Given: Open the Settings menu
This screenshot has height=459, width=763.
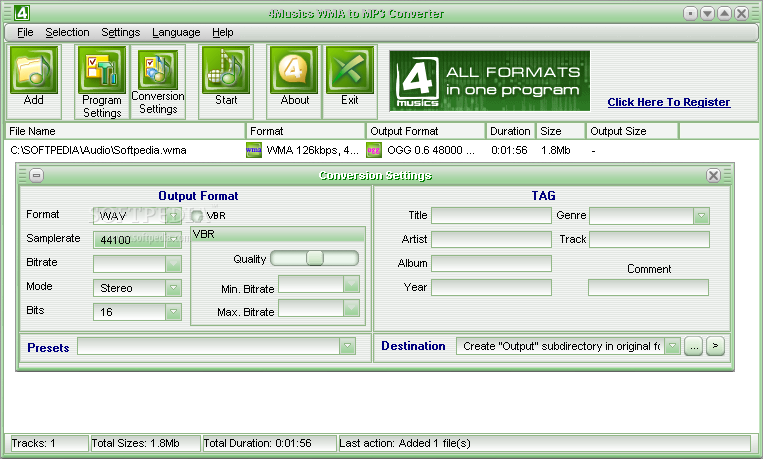Looking at the screenshot, I should click(x=121, y=32).
